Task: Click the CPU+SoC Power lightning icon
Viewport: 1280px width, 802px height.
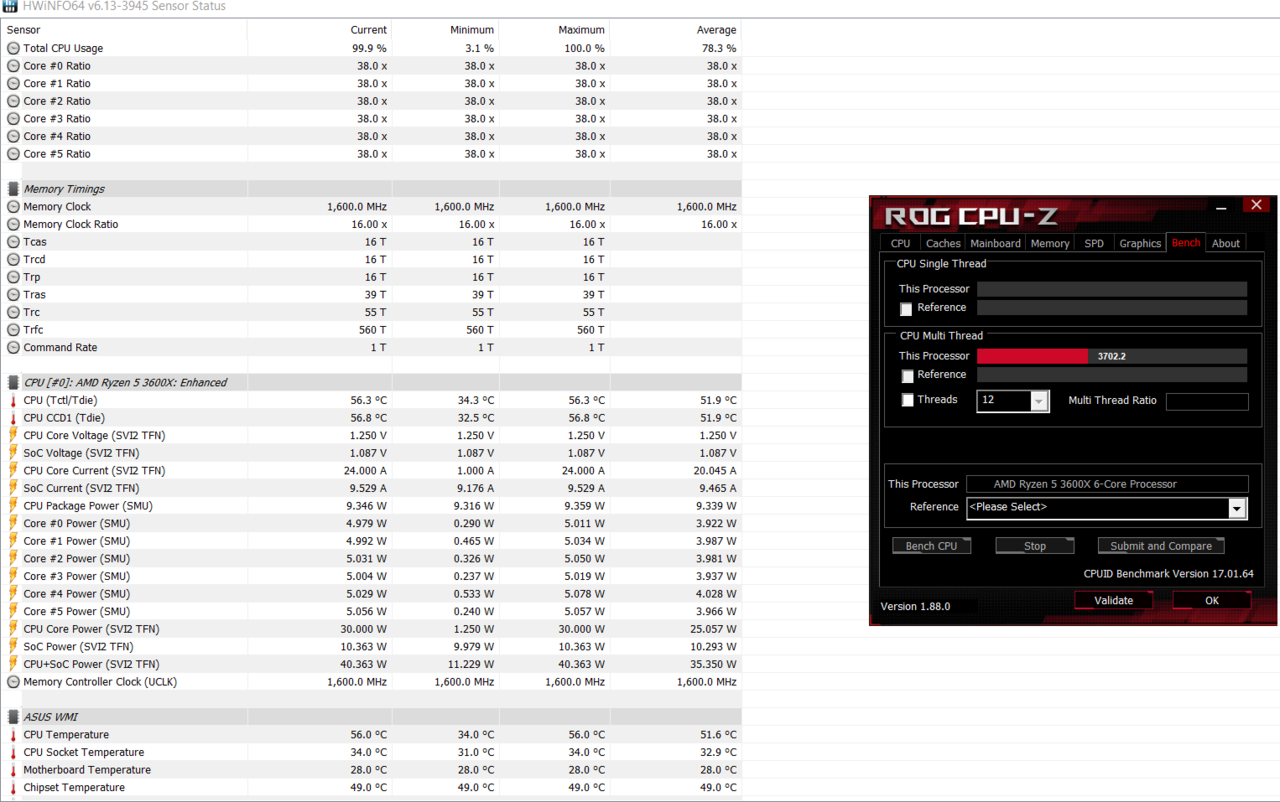Action: tap(13, 664)
